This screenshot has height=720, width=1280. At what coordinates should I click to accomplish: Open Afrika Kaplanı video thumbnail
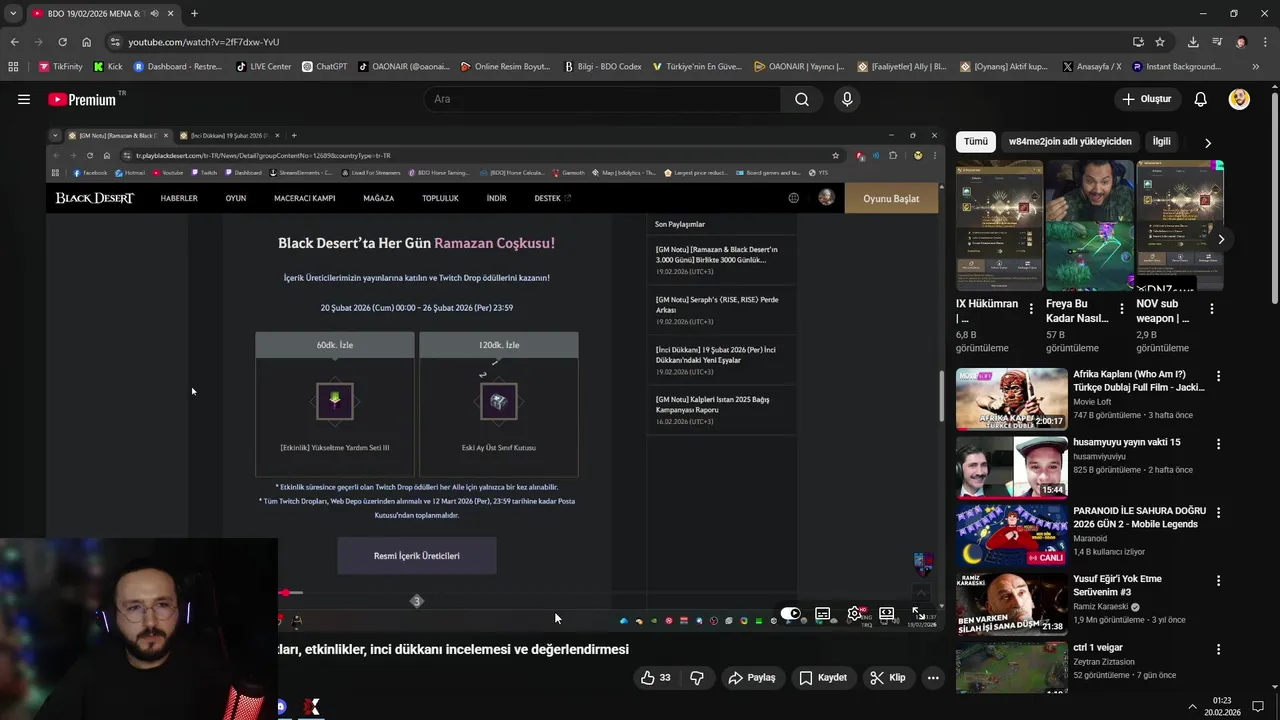point(1011,399)
